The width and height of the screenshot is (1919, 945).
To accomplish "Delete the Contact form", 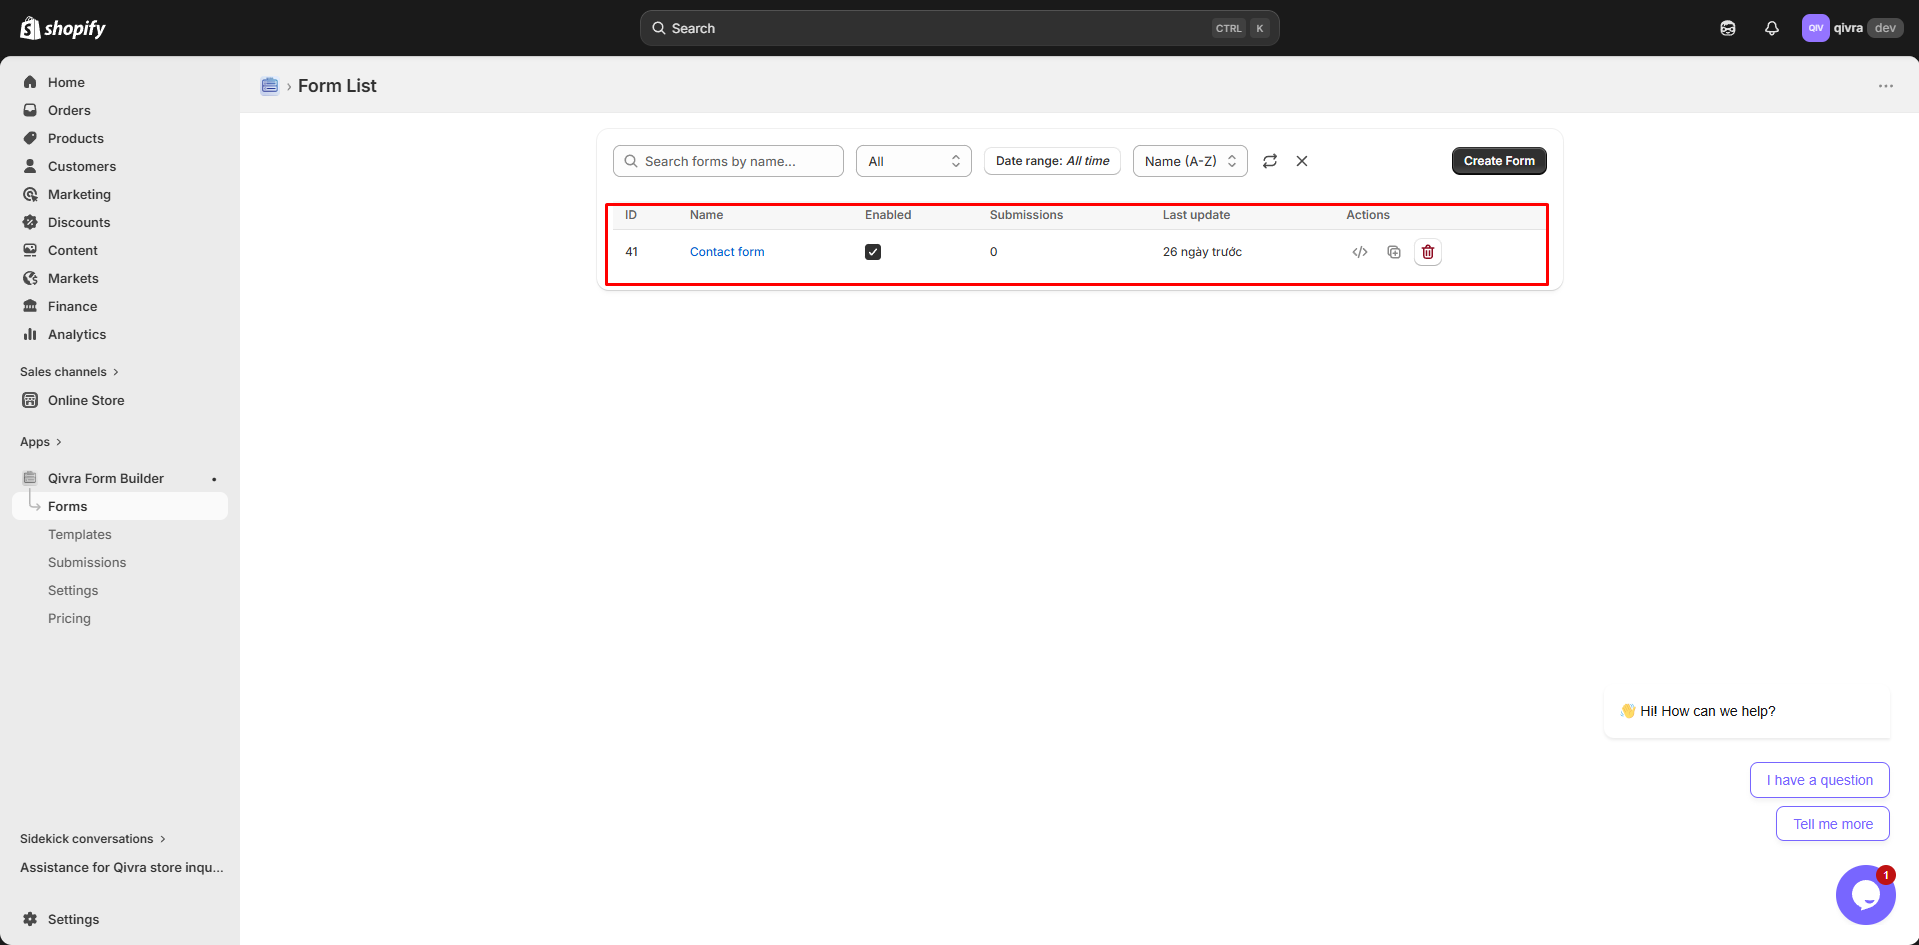I will [x=1428, y=252].
